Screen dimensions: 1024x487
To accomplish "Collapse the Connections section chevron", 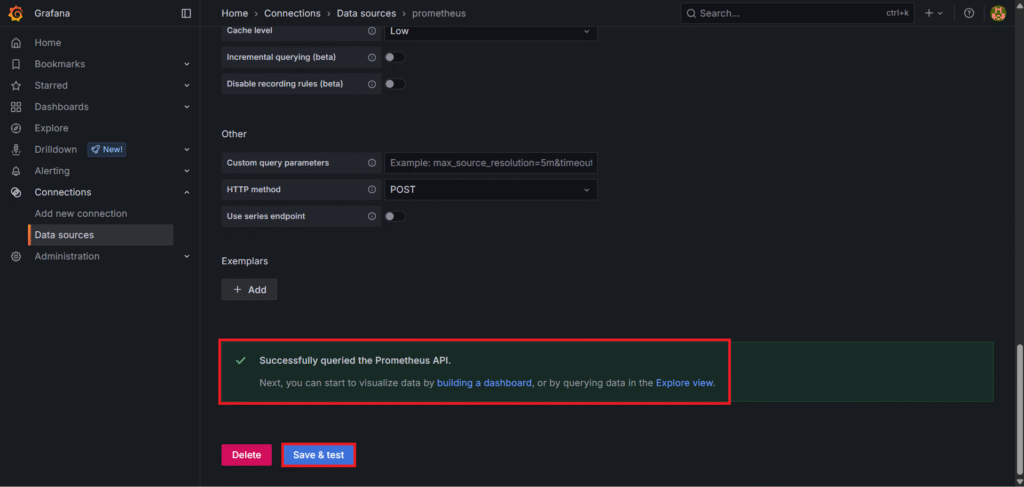I will [x=187, y=192].
